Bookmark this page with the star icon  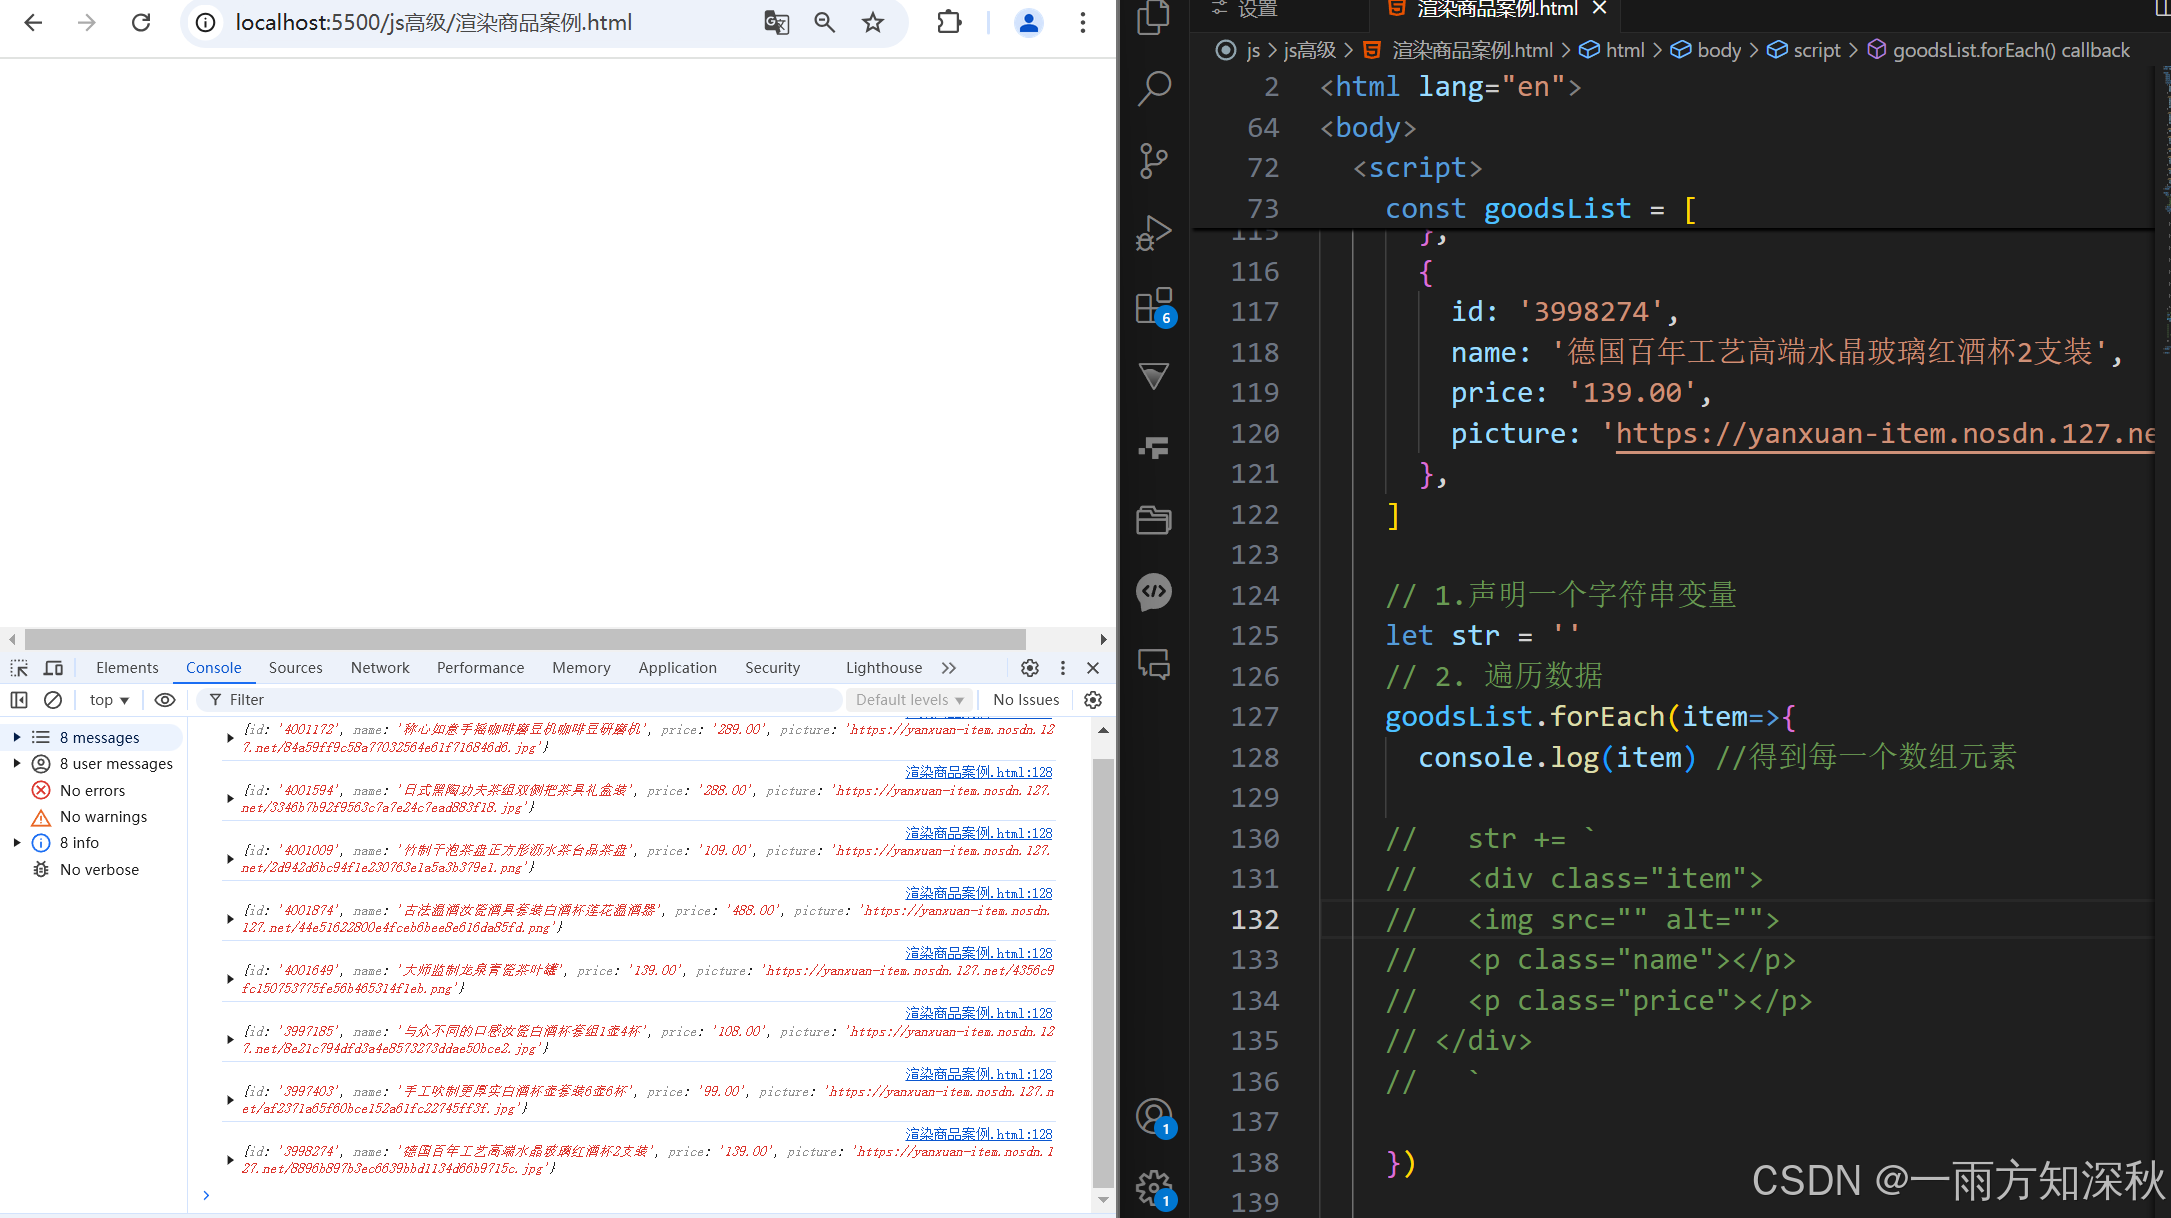click(873, 23)
